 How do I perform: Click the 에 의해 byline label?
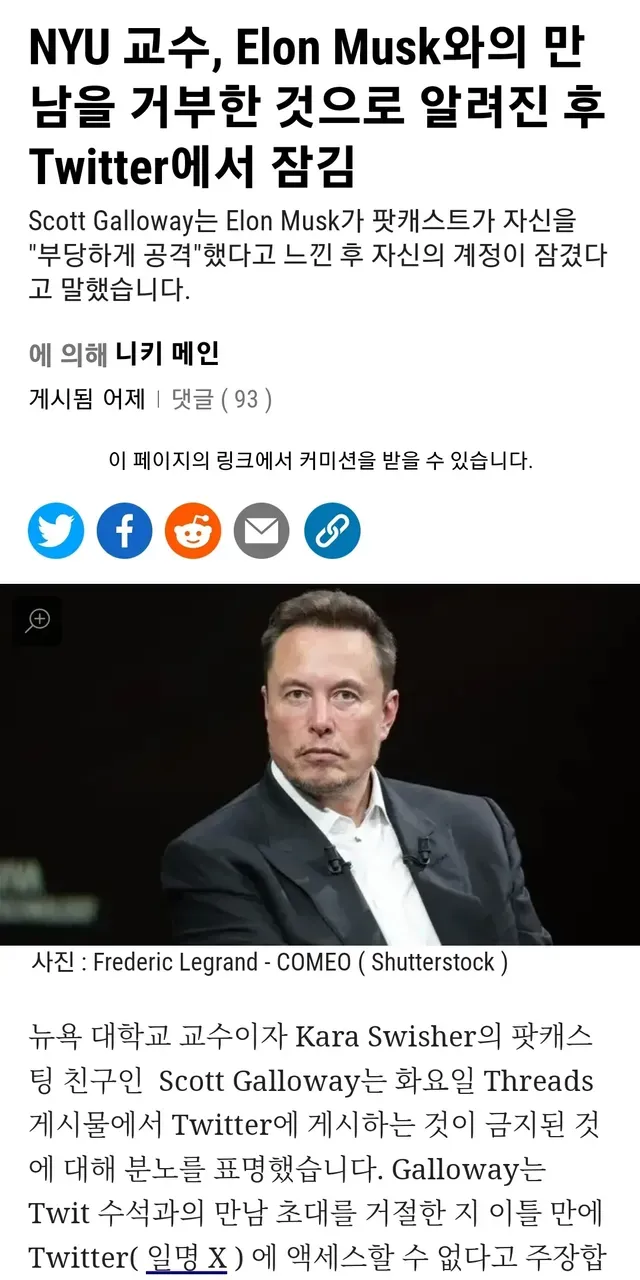point(68,354)
